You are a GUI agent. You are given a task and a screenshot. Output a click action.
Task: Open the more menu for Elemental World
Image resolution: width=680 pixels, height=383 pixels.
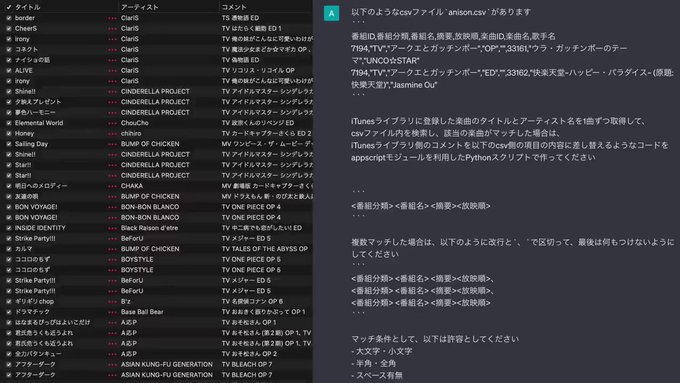pyautogui.click(x=112, y=123)
